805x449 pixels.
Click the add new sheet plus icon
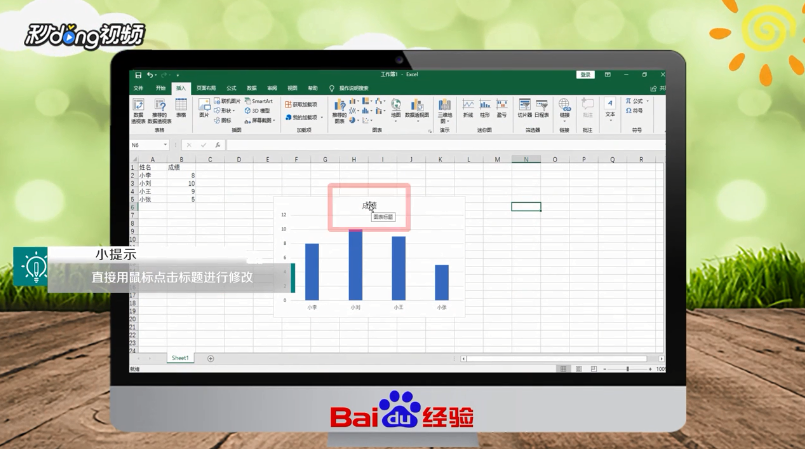[210, 358]
